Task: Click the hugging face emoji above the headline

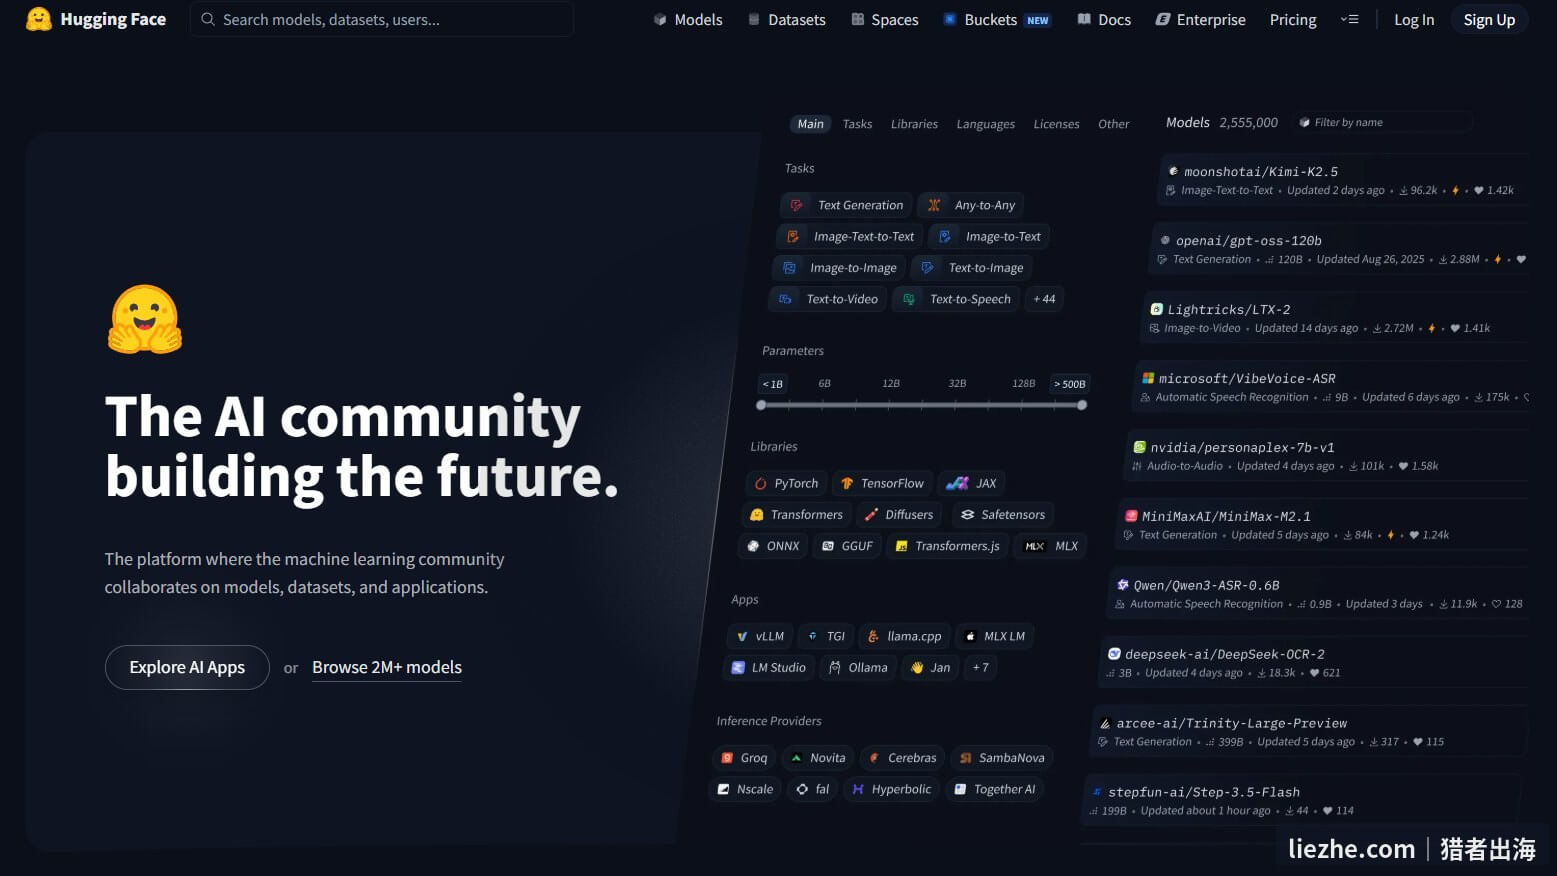Action: click(x=145, y=320)
